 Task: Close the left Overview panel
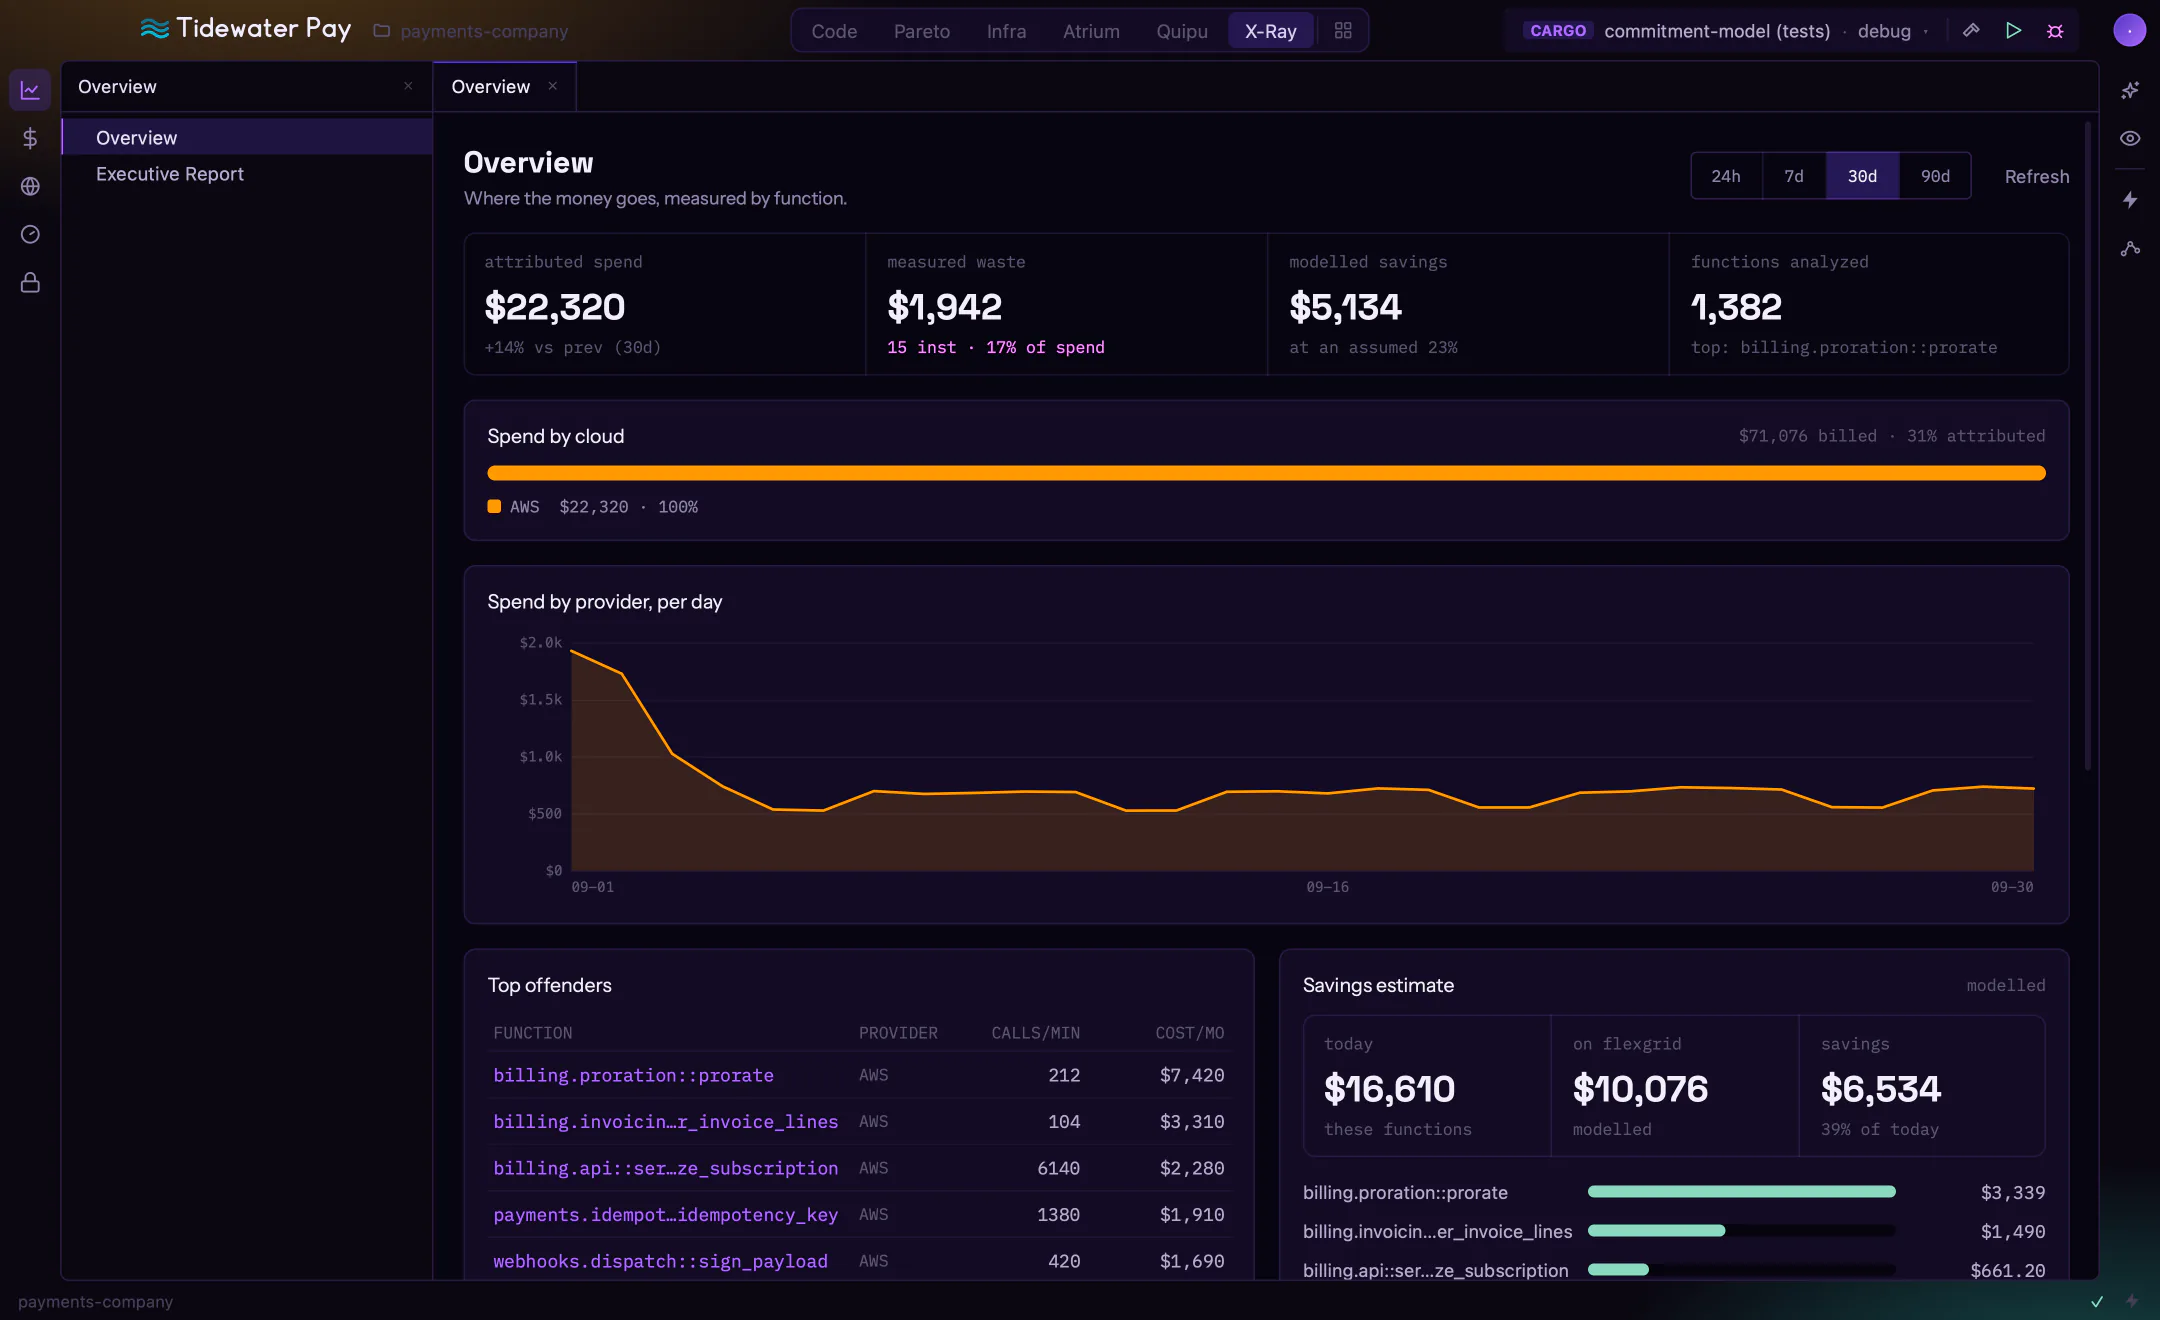click(x=408, y=86)
